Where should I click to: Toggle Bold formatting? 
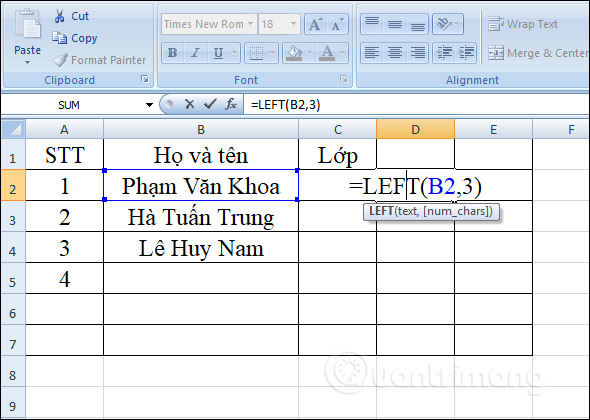pyautogui.click(x=173, y=53)
